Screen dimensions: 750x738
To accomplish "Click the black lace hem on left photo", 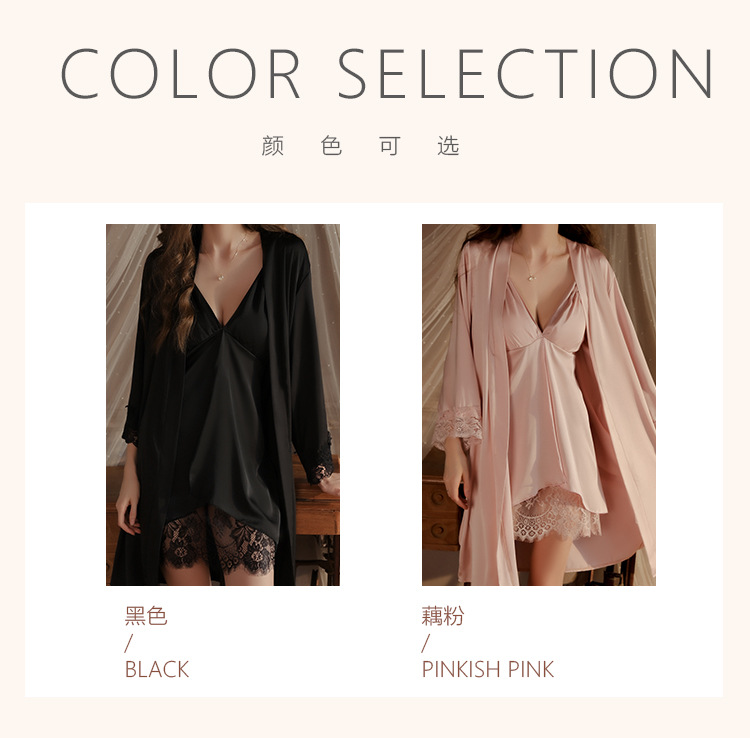I will click(x=219, y=540).
